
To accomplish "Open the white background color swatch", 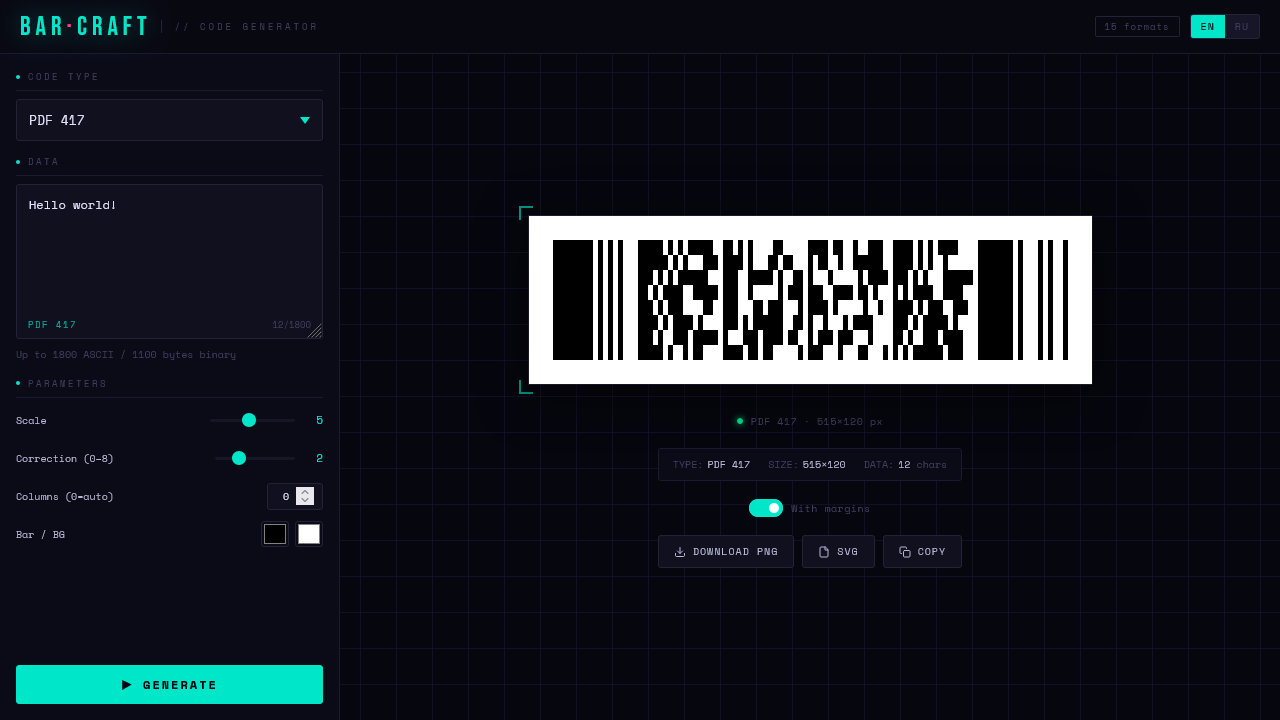I will coord(309,534).
